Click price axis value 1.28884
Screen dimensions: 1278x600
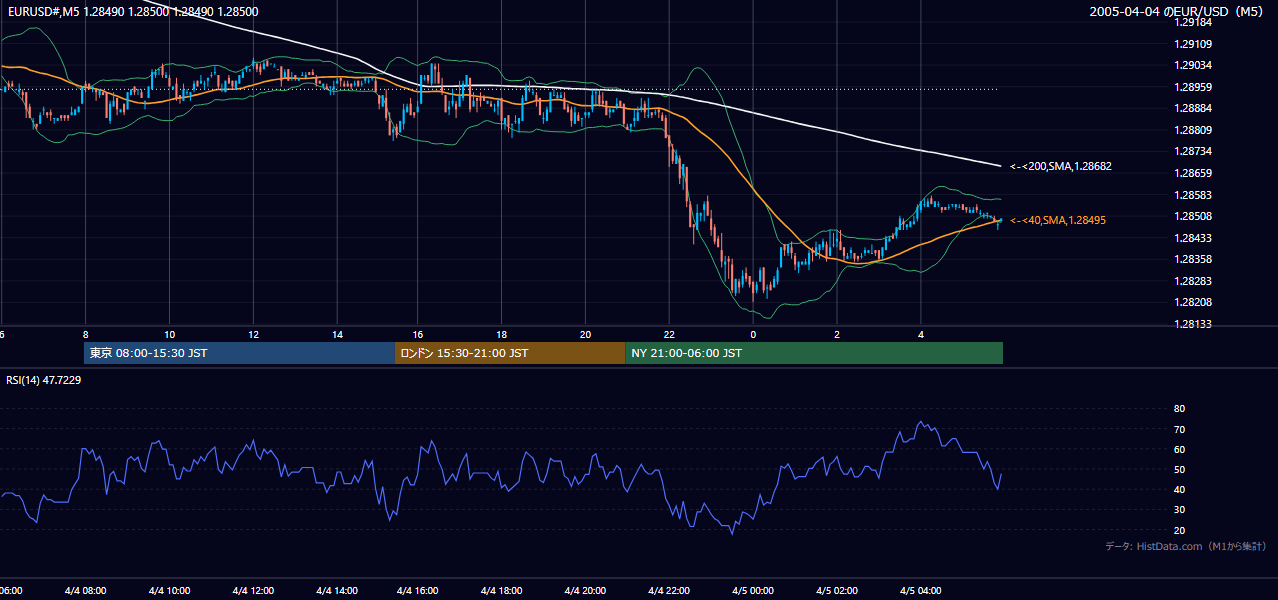(1194, 108)
